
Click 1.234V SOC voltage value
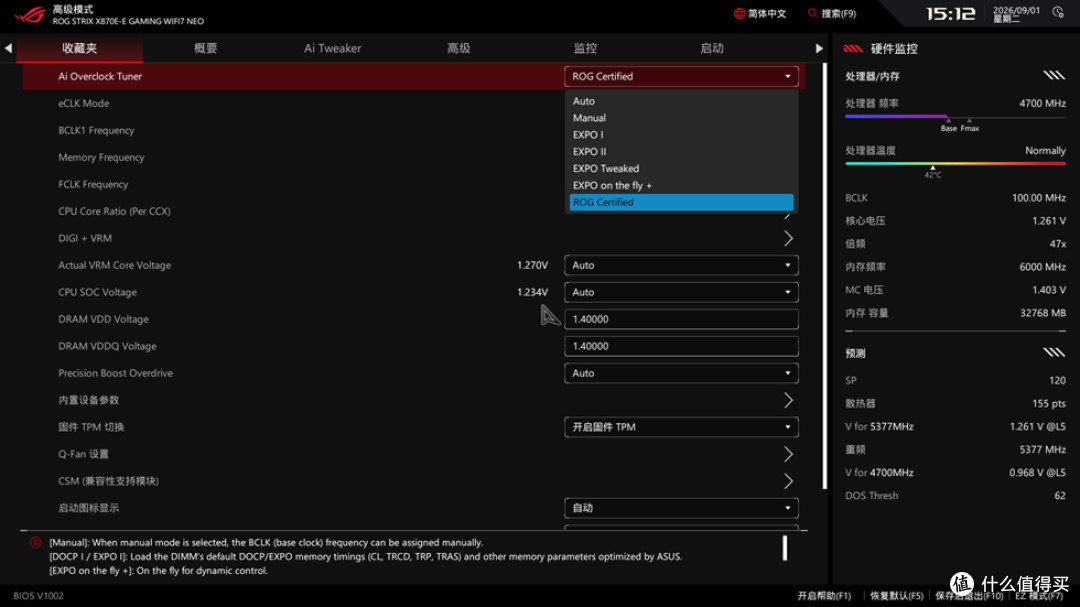click(532, 292)
